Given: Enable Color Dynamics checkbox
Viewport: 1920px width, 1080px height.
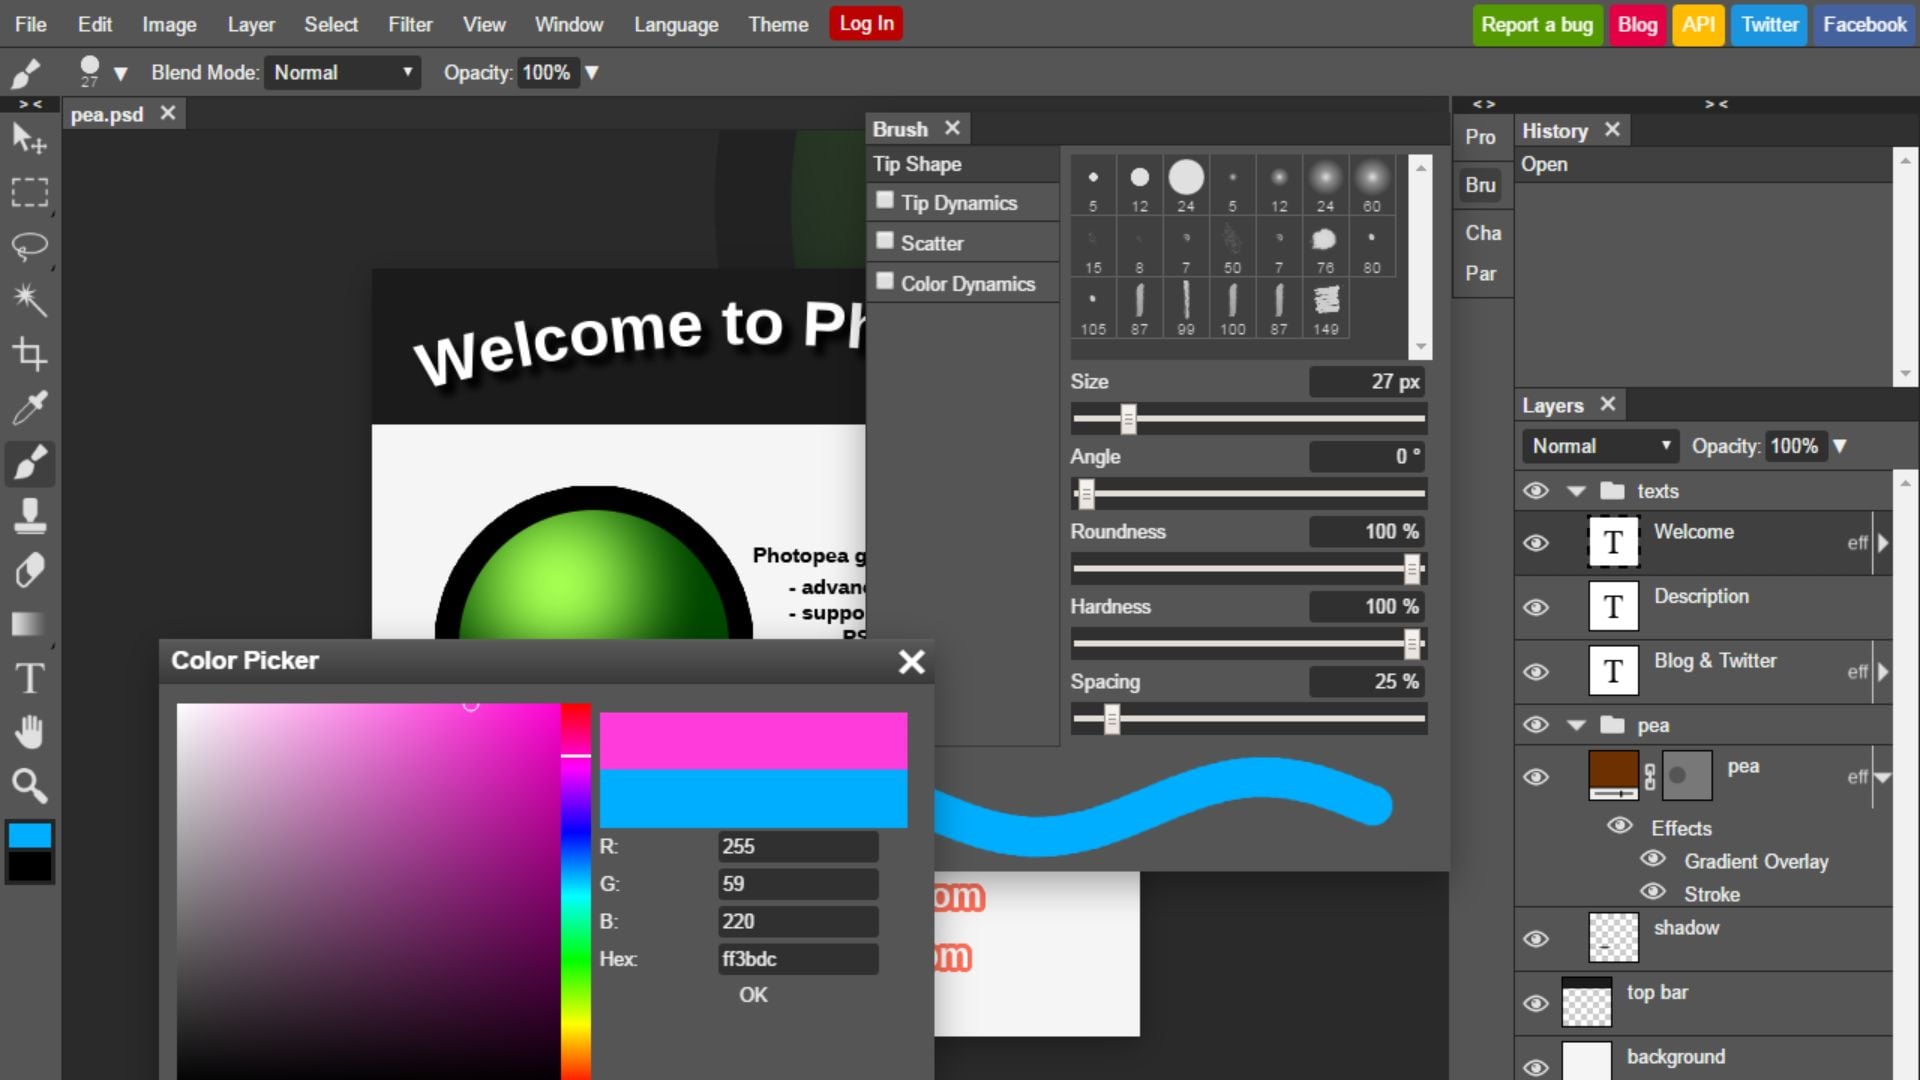Looking at the screenshot, I should [x=885, y=282].
